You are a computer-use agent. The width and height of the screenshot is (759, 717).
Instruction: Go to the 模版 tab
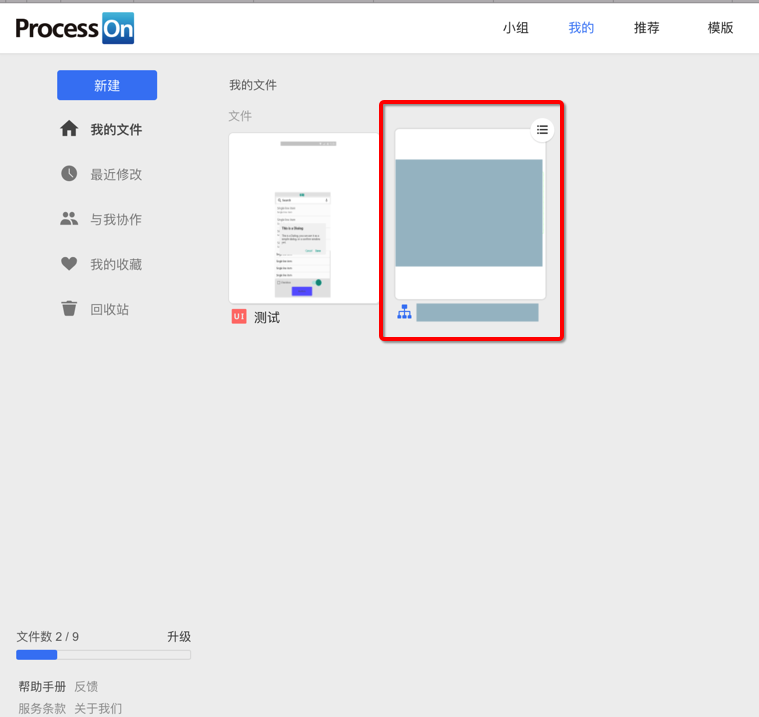[720, 28]
